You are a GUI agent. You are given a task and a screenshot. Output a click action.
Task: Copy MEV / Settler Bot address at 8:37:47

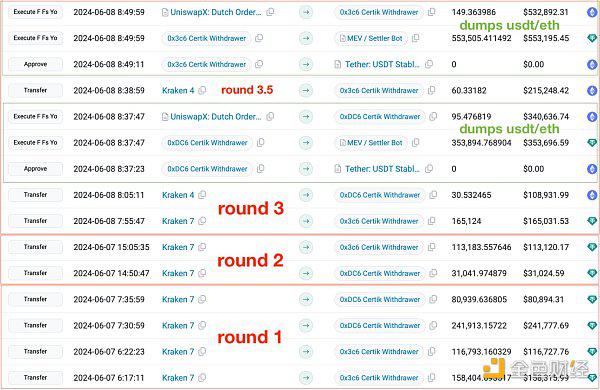[415, 142]
